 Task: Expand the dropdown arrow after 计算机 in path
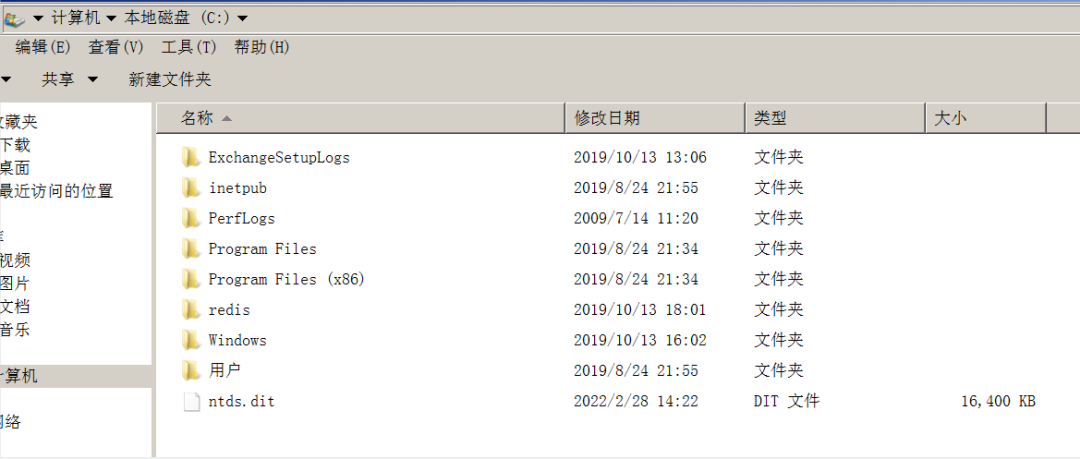point(112,19)
